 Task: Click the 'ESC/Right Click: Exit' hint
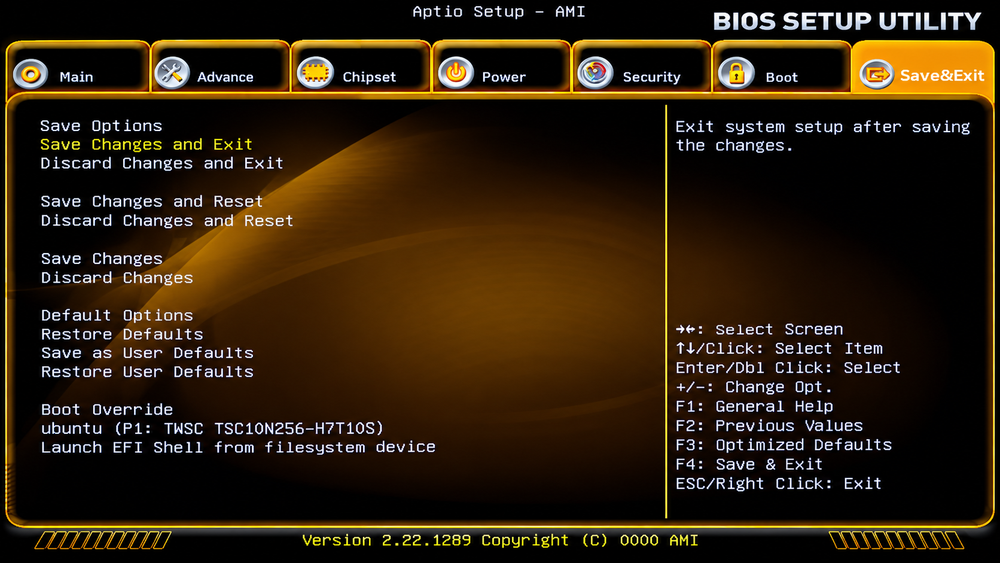tap(779, 484)
